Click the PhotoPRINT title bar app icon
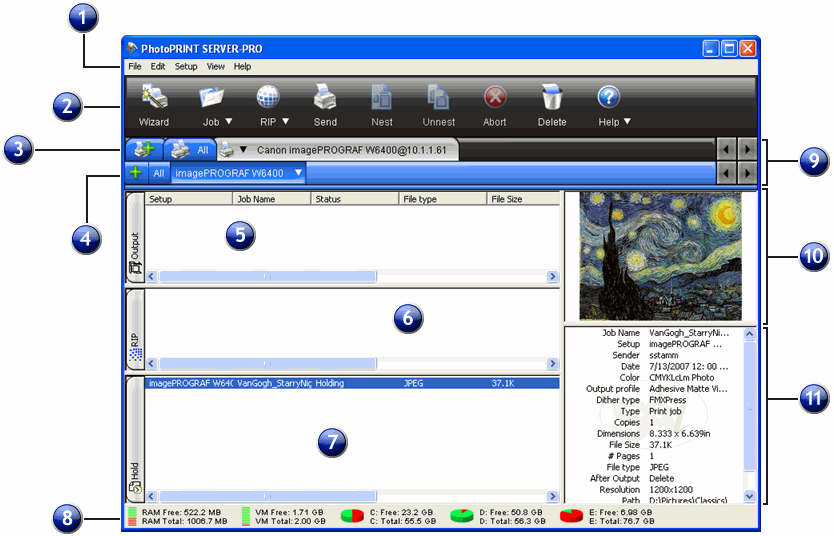This screenshot has width=834, height=536. pos(131,49)
